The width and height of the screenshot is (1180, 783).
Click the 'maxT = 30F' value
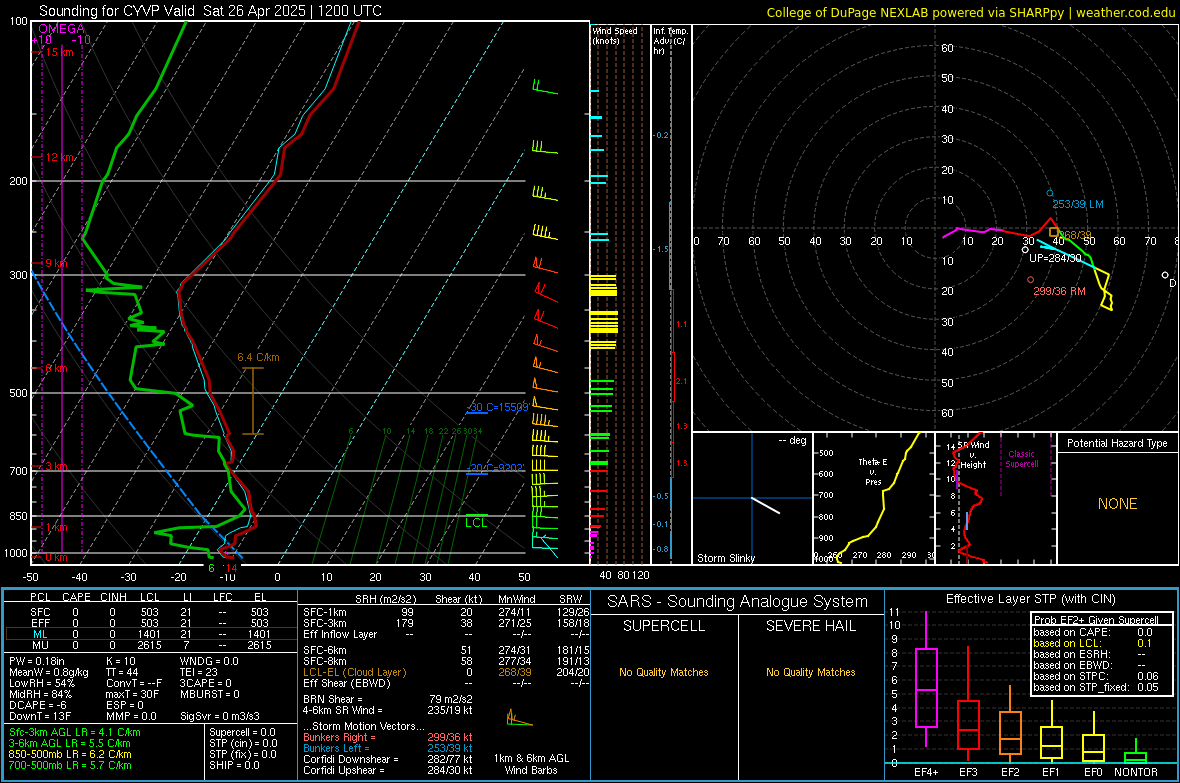pos(132,694)
